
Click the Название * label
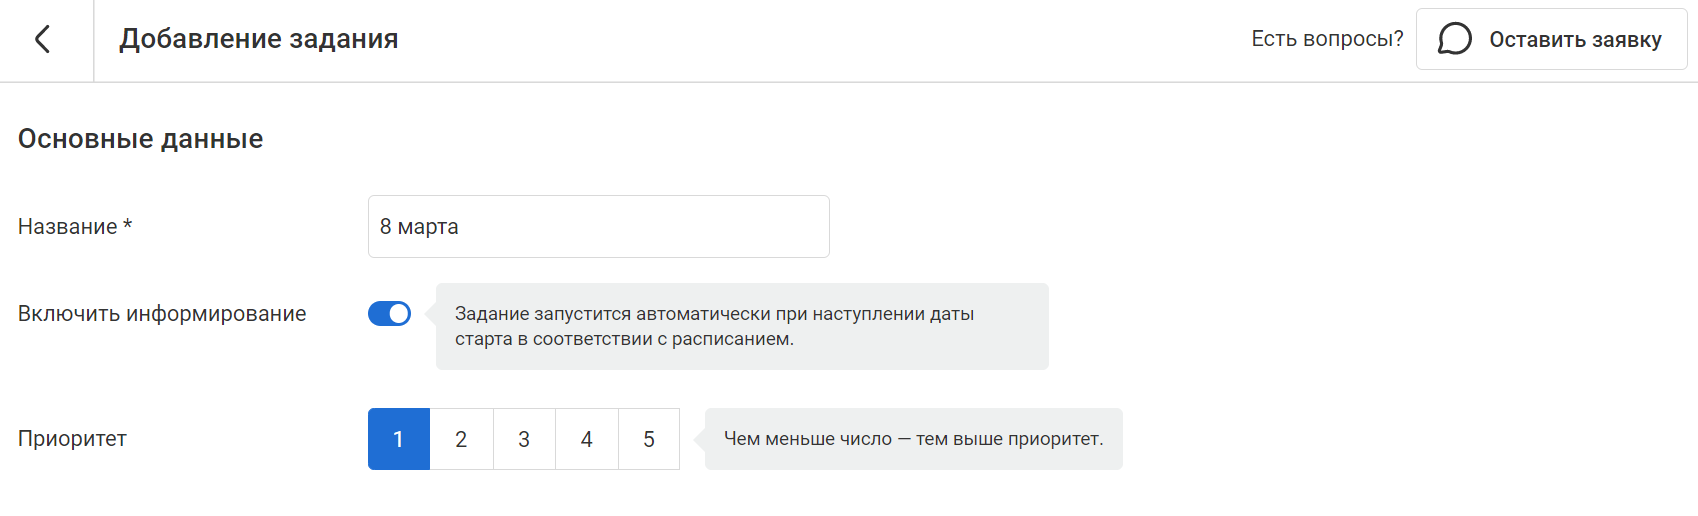tap(67, 227)
